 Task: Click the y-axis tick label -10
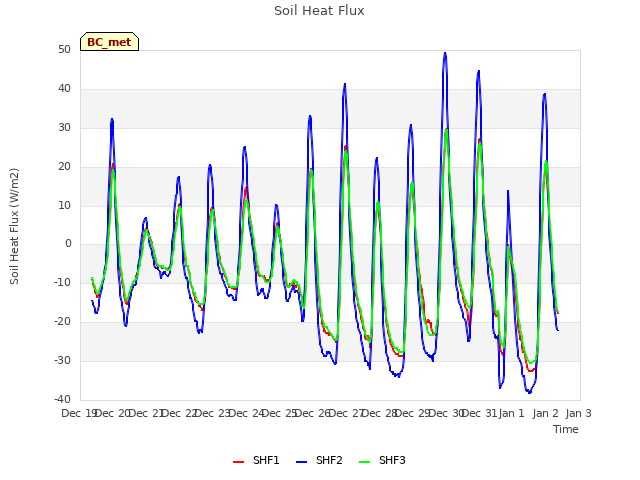click(x=62, y=282)
